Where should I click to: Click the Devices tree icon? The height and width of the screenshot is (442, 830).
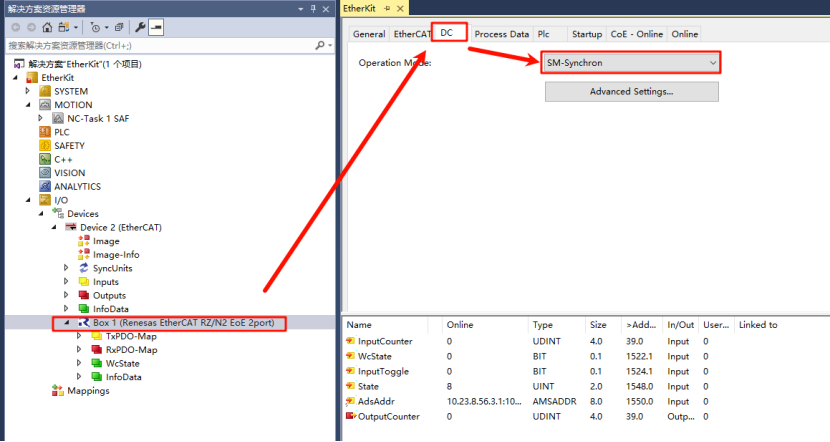[58, 213]
